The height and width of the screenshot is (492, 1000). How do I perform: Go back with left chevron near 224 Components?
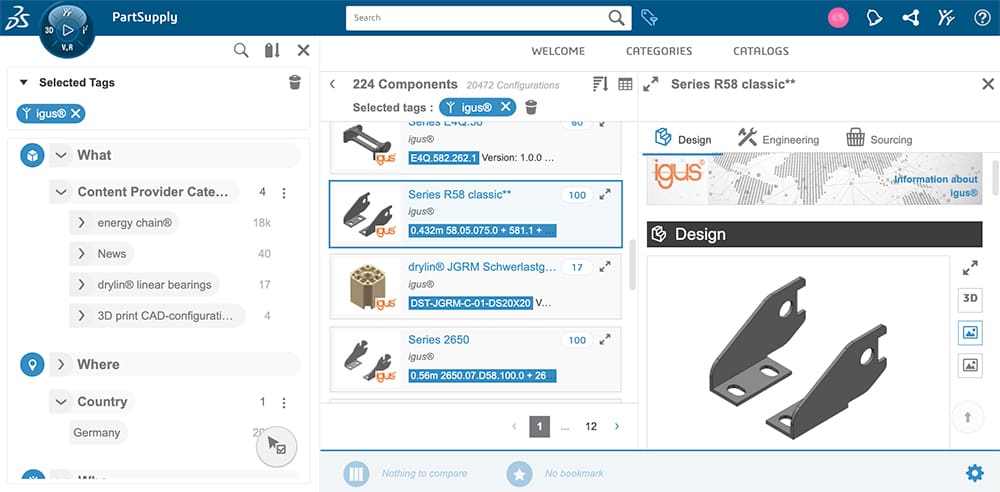click(x=332, y=84)
